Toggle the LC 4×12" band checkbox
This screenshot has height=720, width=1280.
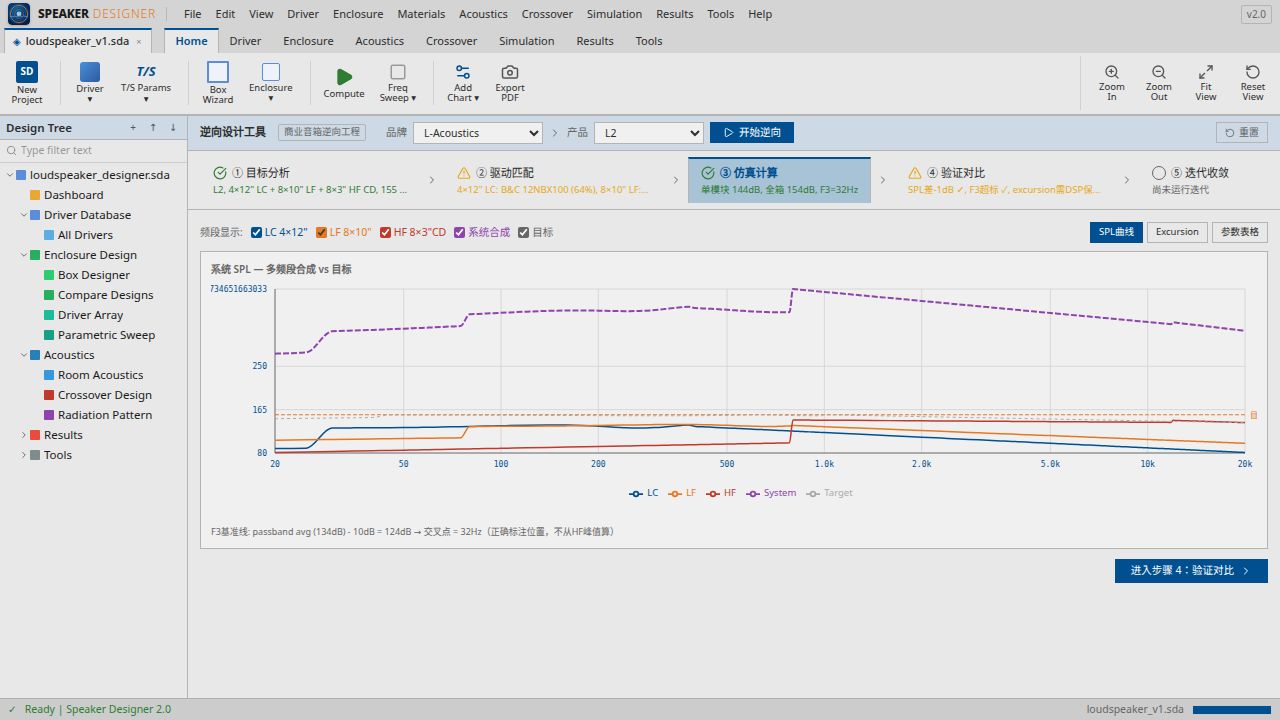[x=257, y=232]
